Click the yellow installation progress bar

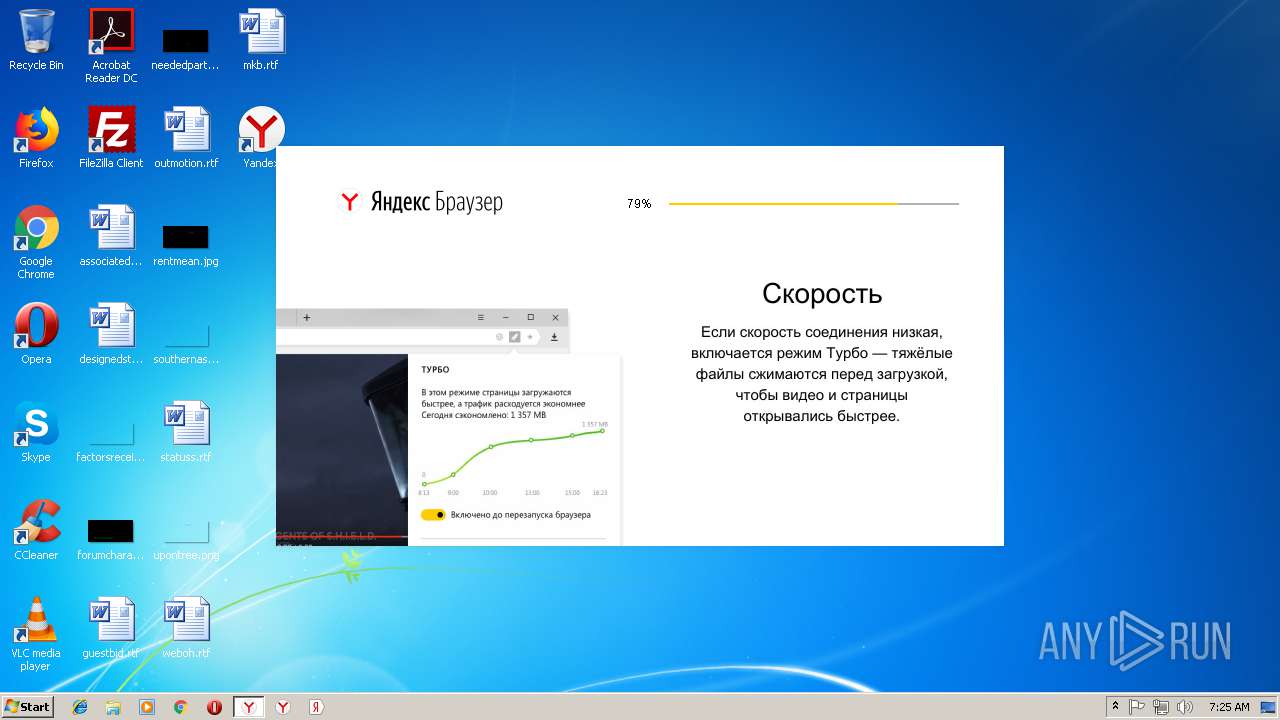click(x=813, y=204)
